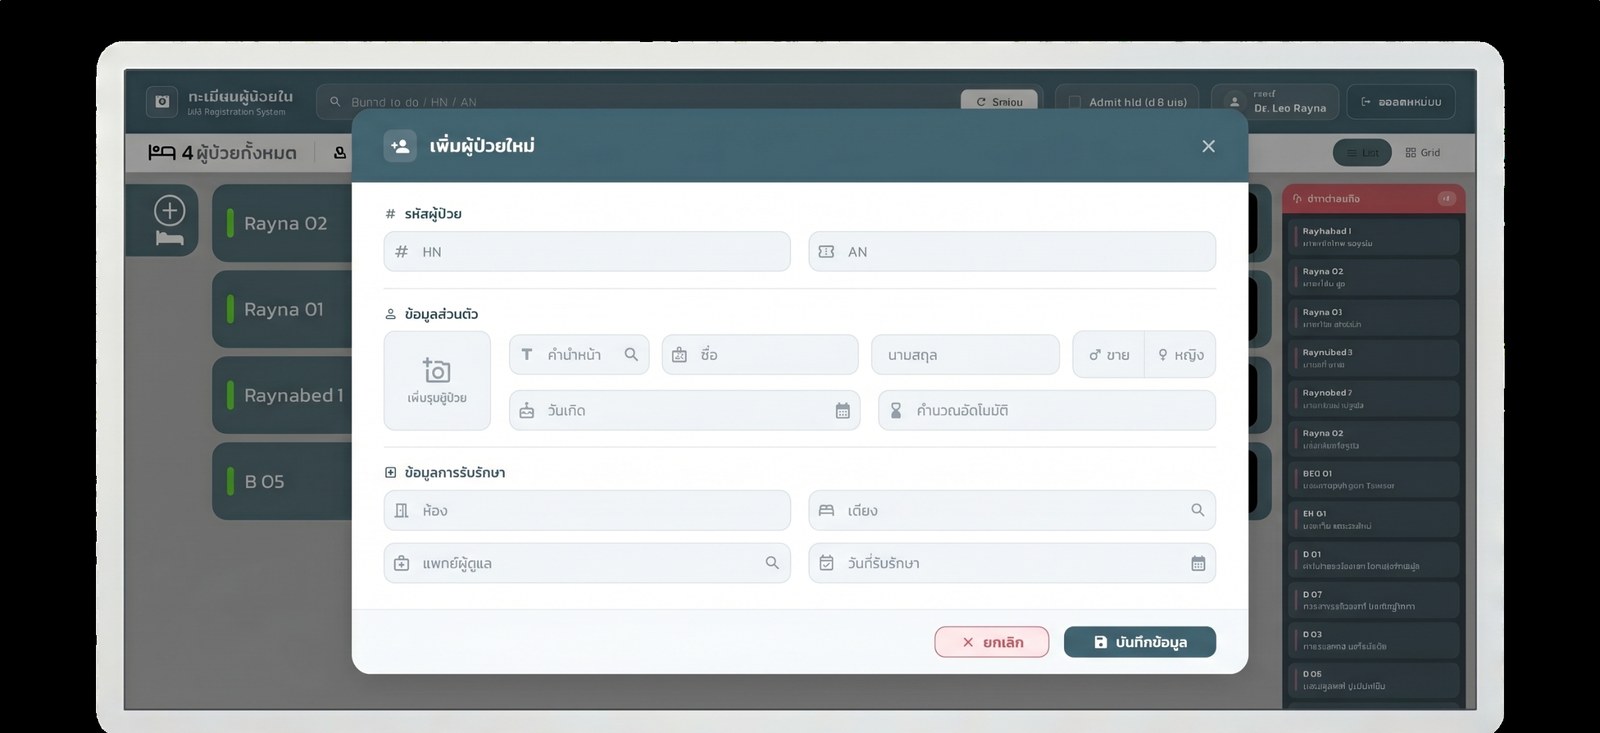1600x733 pixels.
Task: Select B 05 patient card
Action: tap(283, 482)
